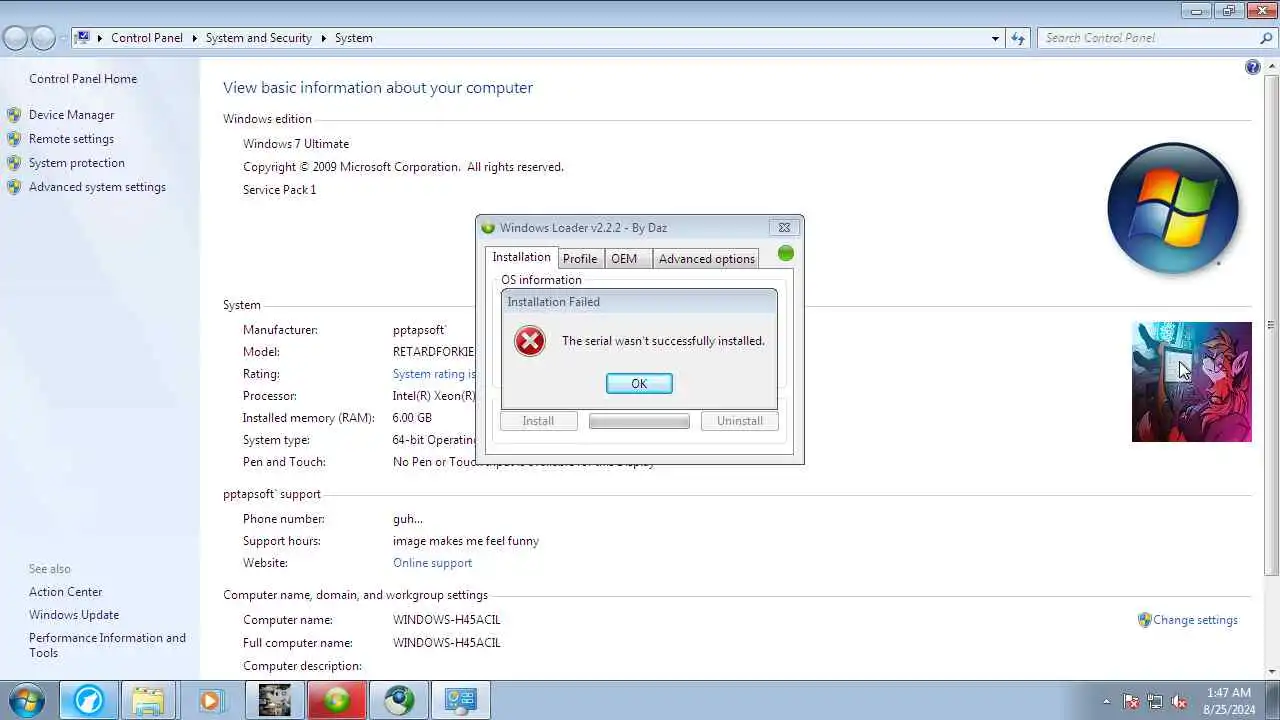The width and height of the screenshot is (1280, 720).
Task: Click the Online support website link
Action: pos(432,563)
